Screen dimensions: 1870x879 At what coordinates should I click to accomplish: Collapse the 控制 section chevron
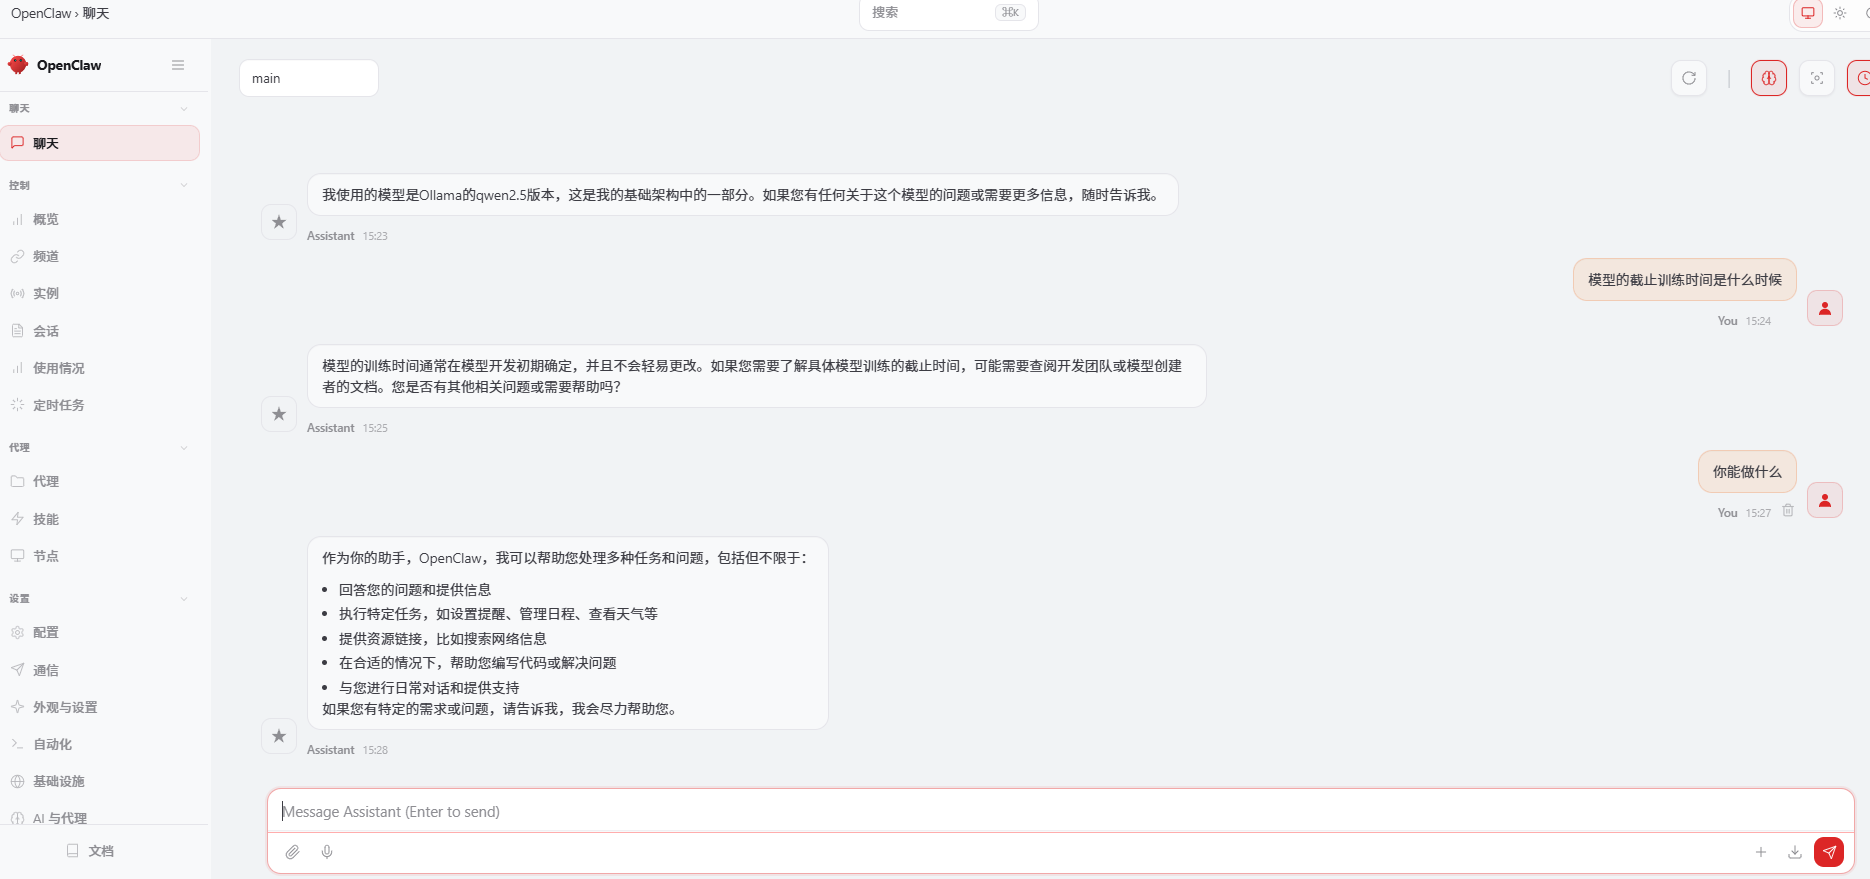[x=184, y=185]
